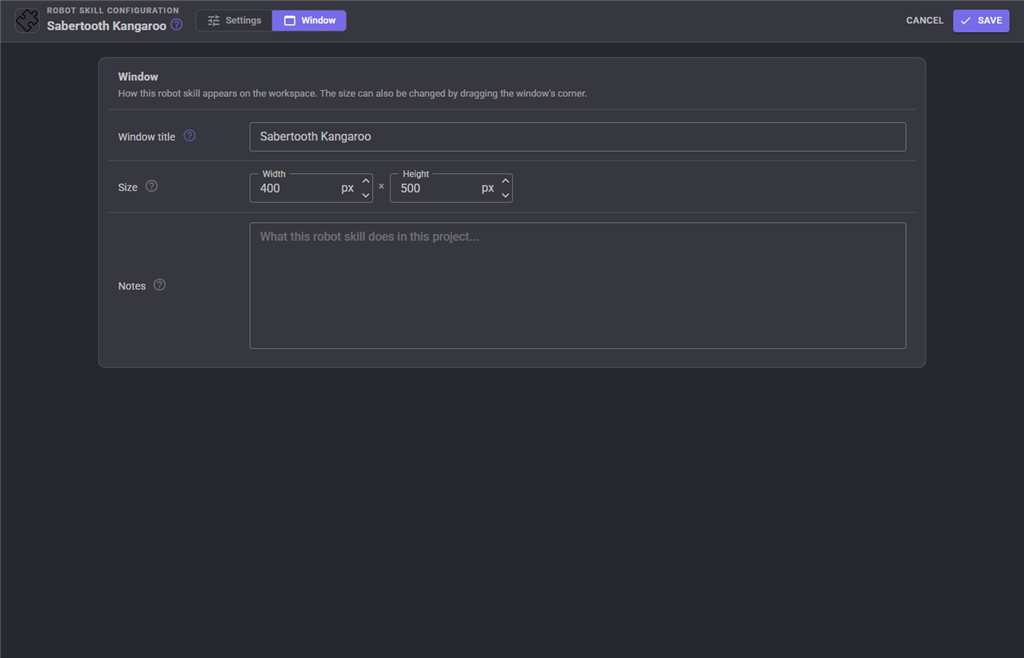Click the Window title text field
This screenshot has height=658, width=1024.
tap(577, 136)
